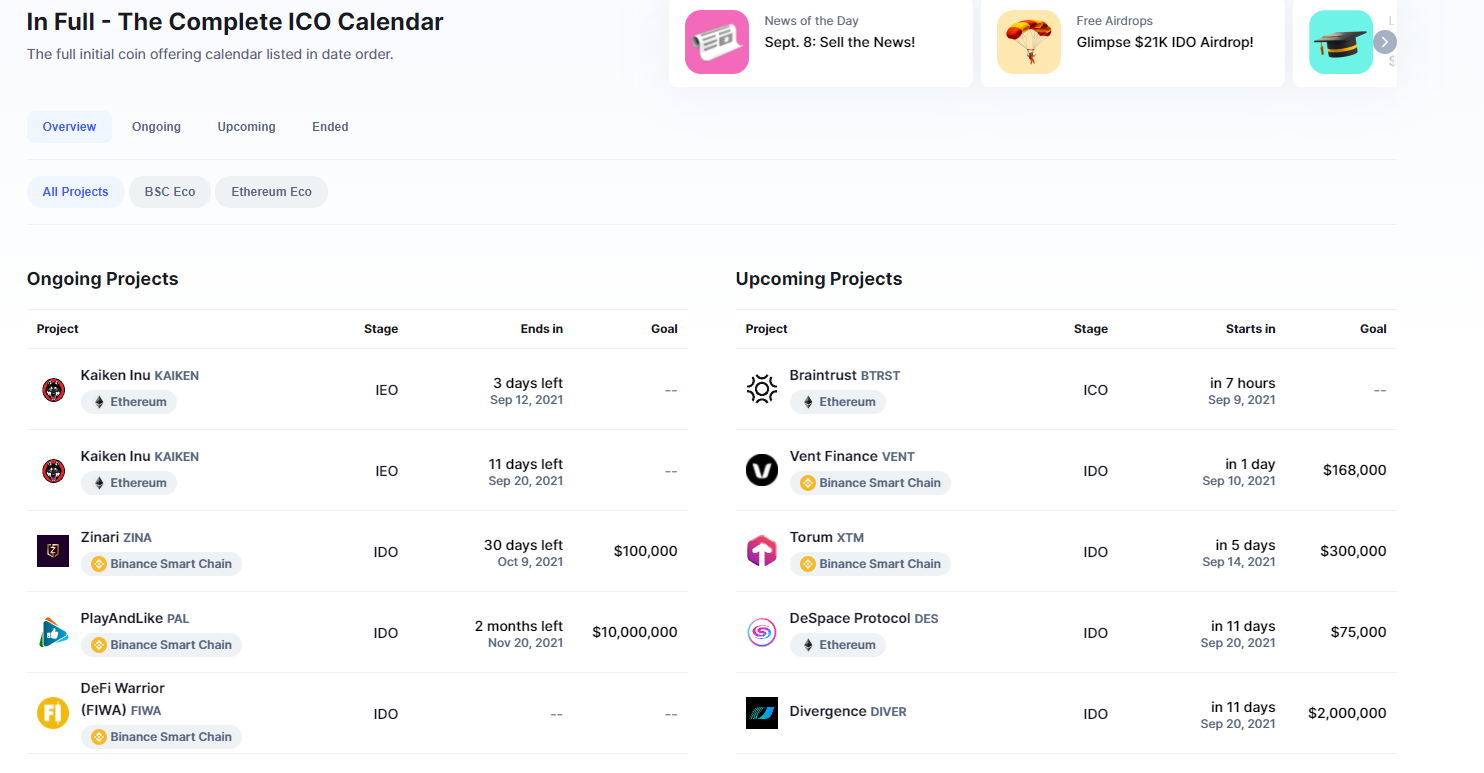The image size is (1484, 773).
Task: Switch to the Upcoming tab
Action: pyautogui.click(x=246, y=127)
